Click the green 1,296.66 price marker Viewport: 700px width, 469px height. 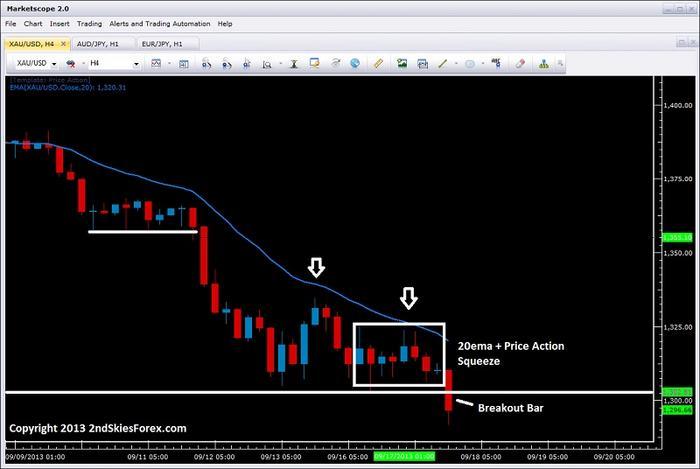677,410
